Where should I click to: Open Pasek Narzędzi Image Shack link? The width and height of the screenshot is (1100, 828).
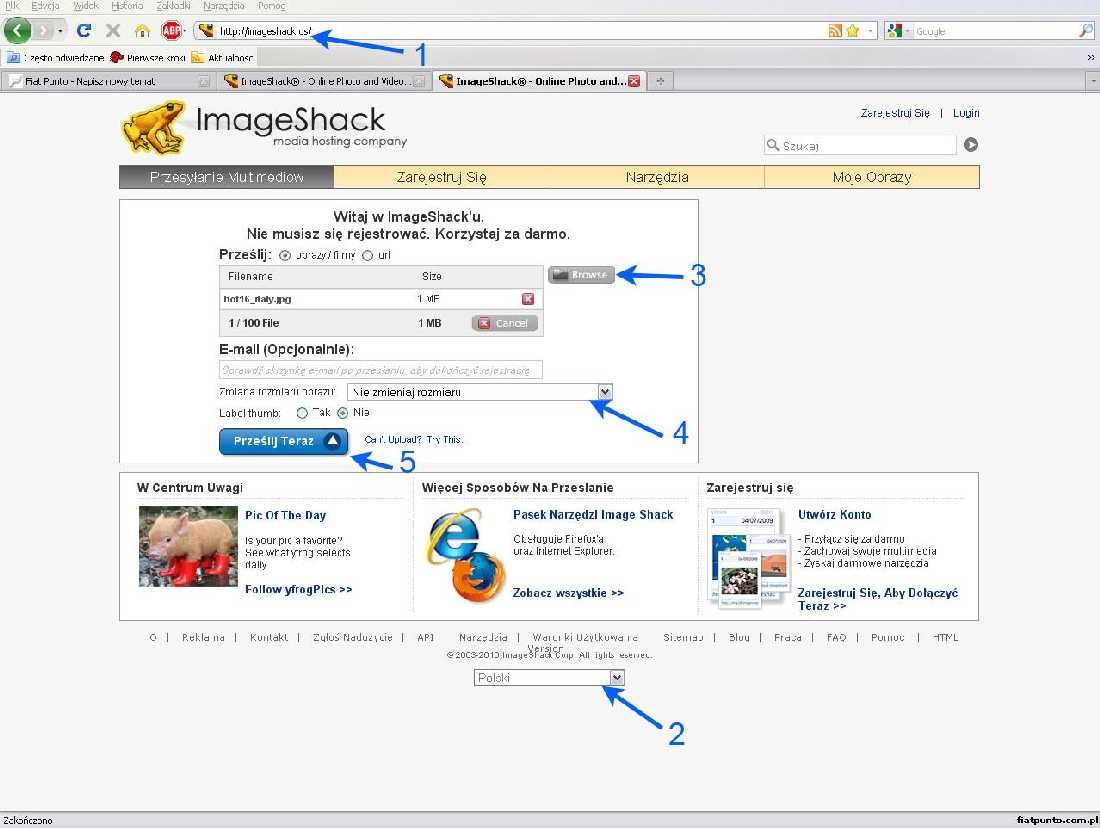pyautogui.click(x=593, y=514)
